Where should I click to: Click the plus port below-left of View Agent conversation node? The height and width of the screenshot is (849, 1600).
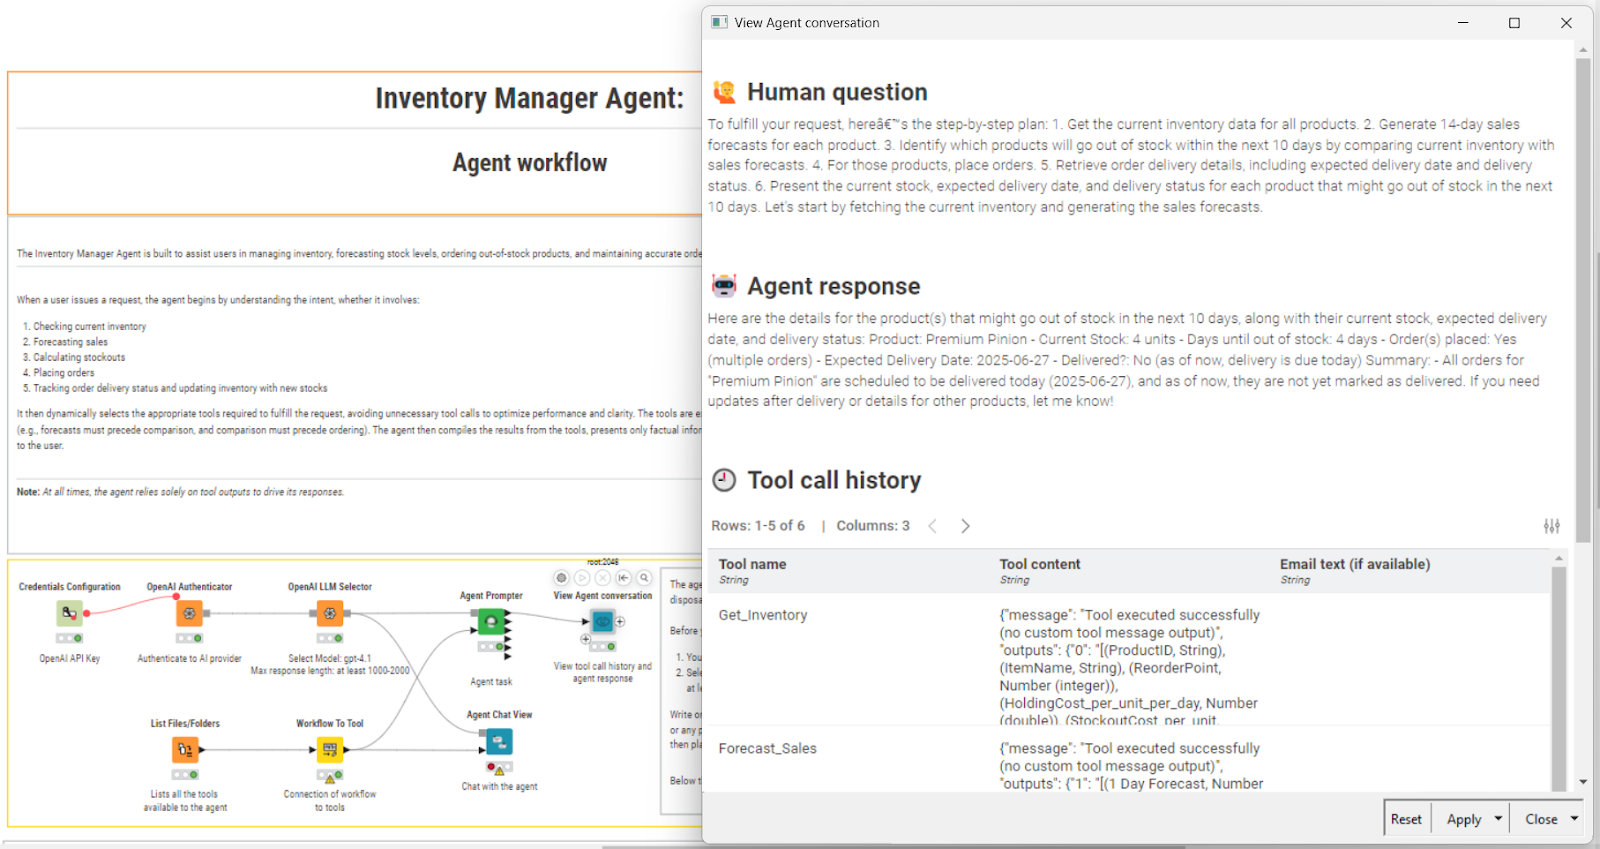585,639
